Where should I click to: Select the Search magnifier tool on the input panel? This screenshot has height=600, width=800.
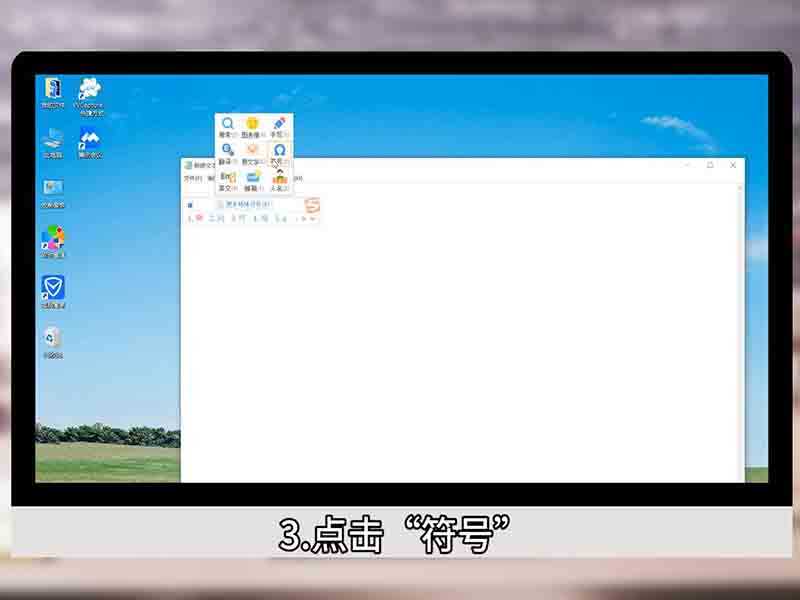(x=227, y=123)
